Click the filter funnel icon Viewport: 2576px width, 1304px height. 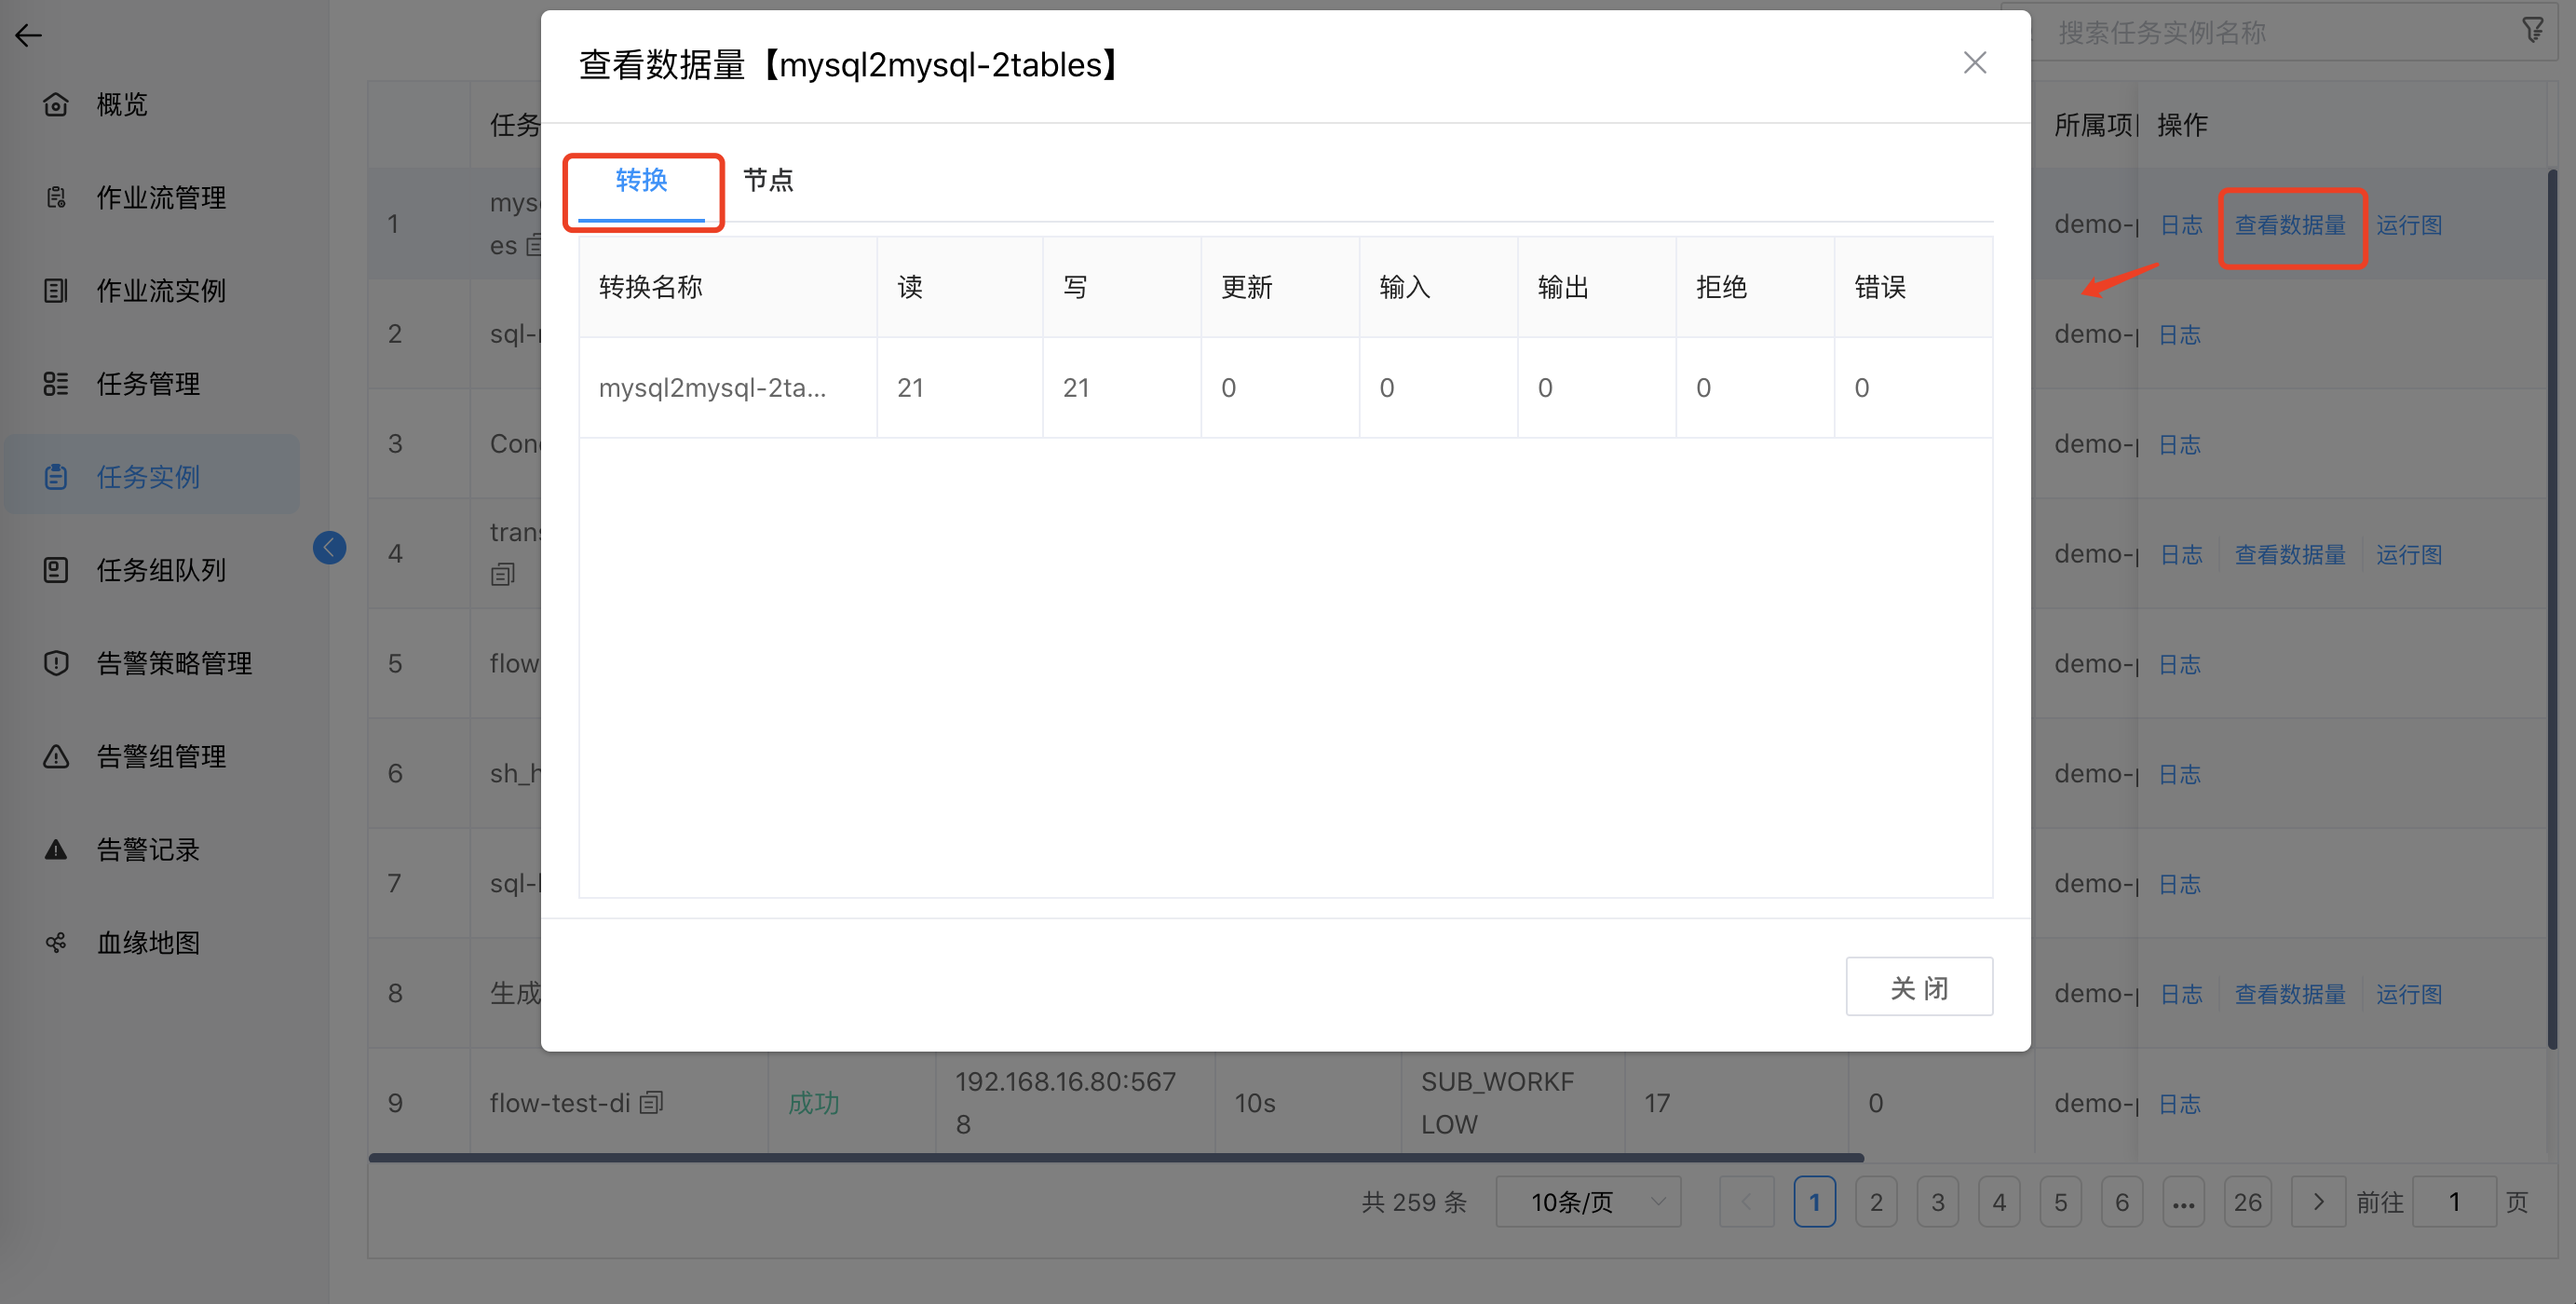coord(2531,31)
